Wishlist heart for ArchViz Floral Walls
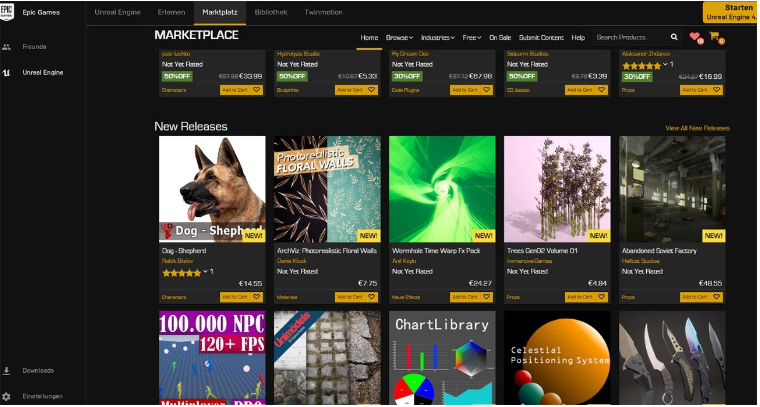Screen dimensions: 760x407 click(x=372, y=297)
